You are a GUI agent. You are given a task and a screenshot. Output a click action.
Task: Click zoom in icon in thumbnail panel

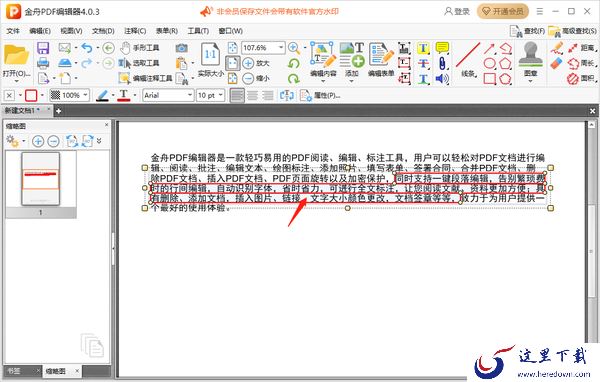click(38, 141)
